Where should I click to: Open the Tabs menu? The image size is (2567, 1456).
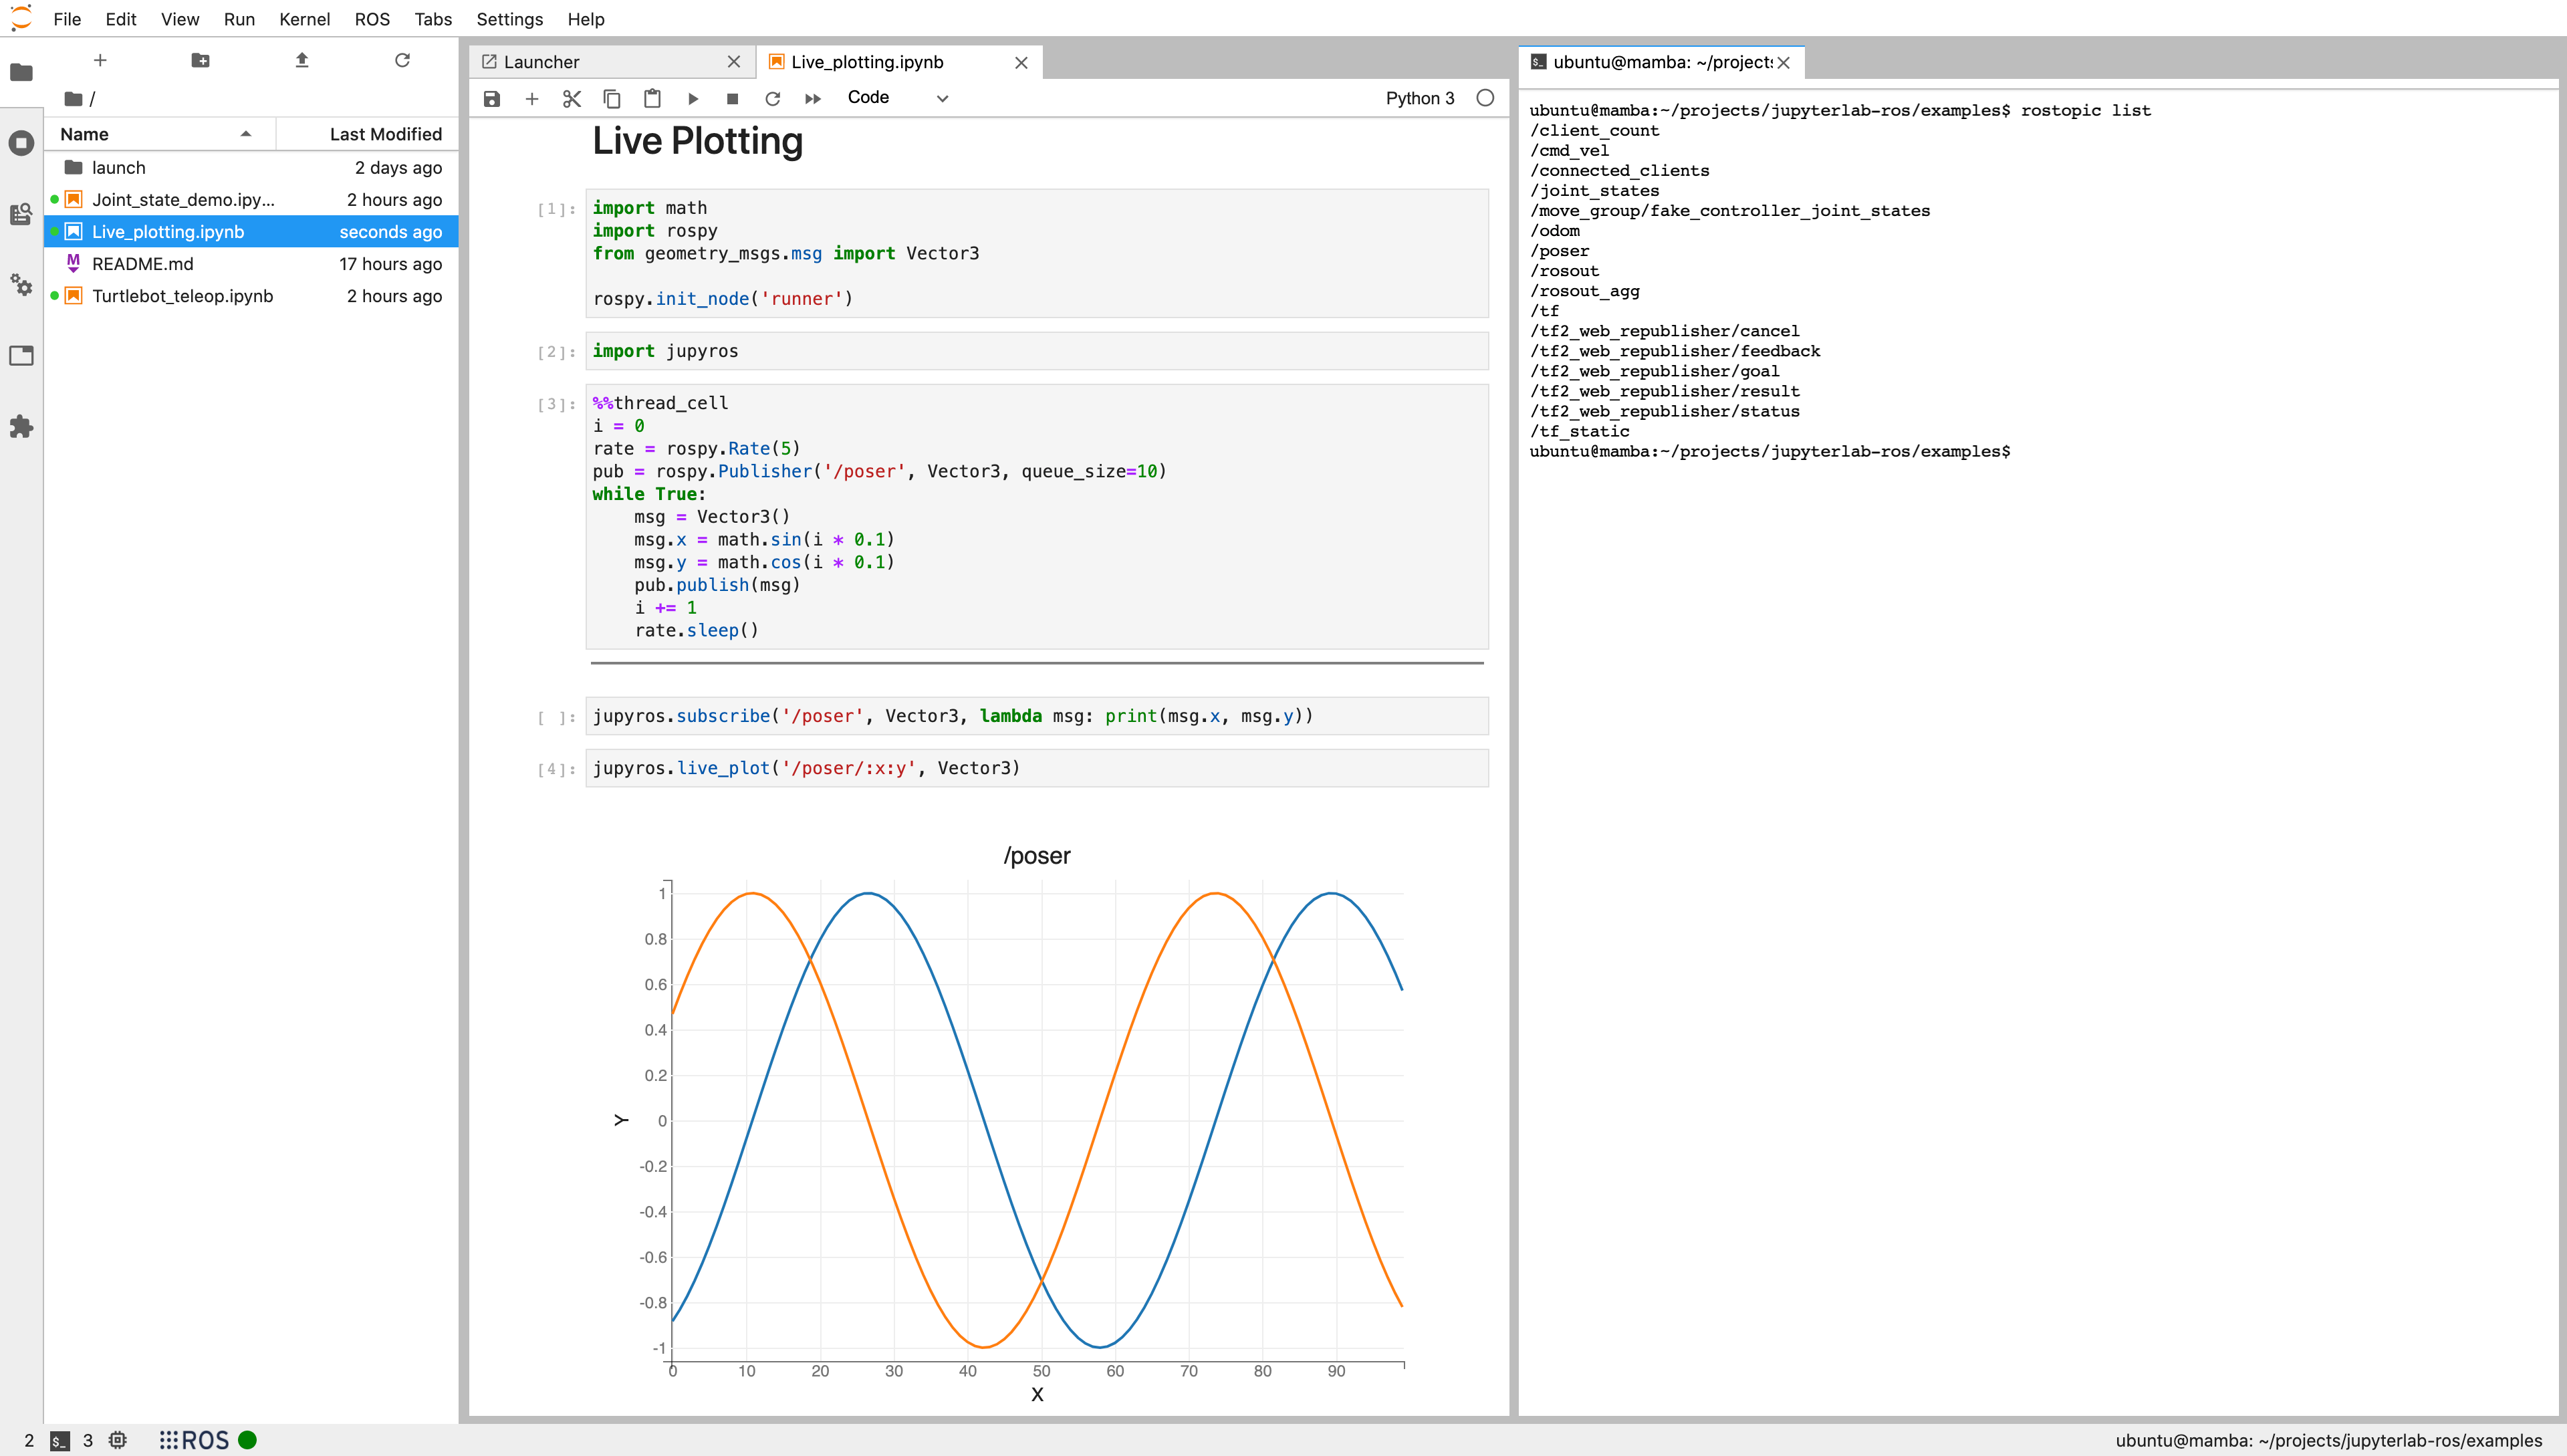tap(433, 19)
